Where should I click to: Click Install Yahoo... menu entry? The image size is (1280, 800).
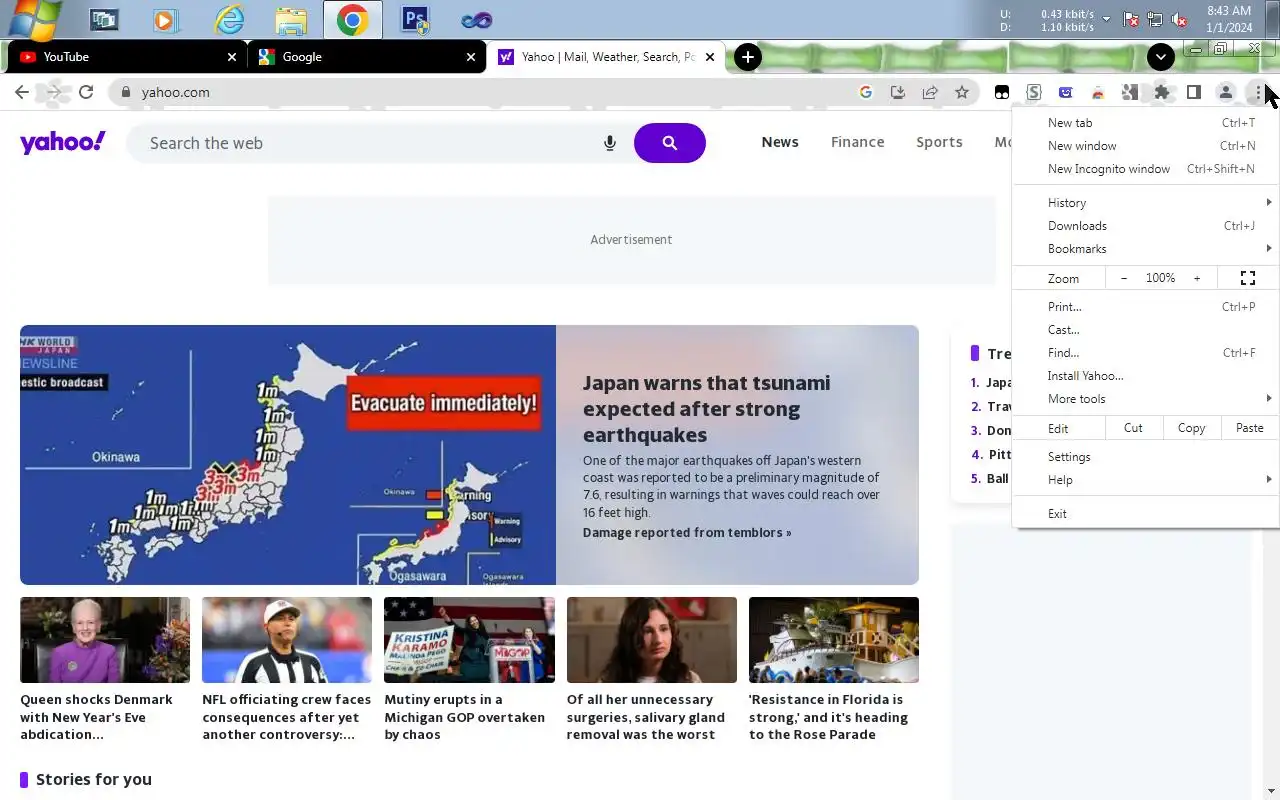coord(1146,376)
